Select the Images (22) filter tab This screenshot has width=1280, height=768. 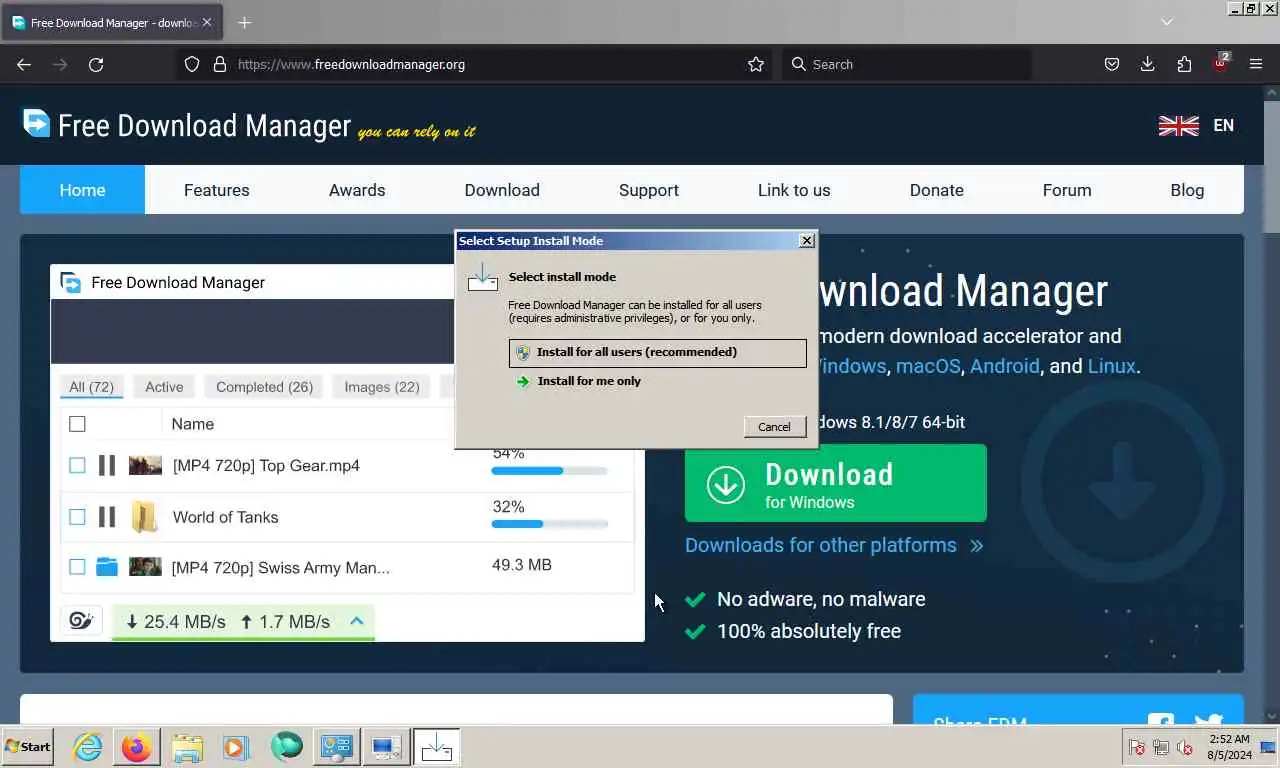[x=382, y=387]
